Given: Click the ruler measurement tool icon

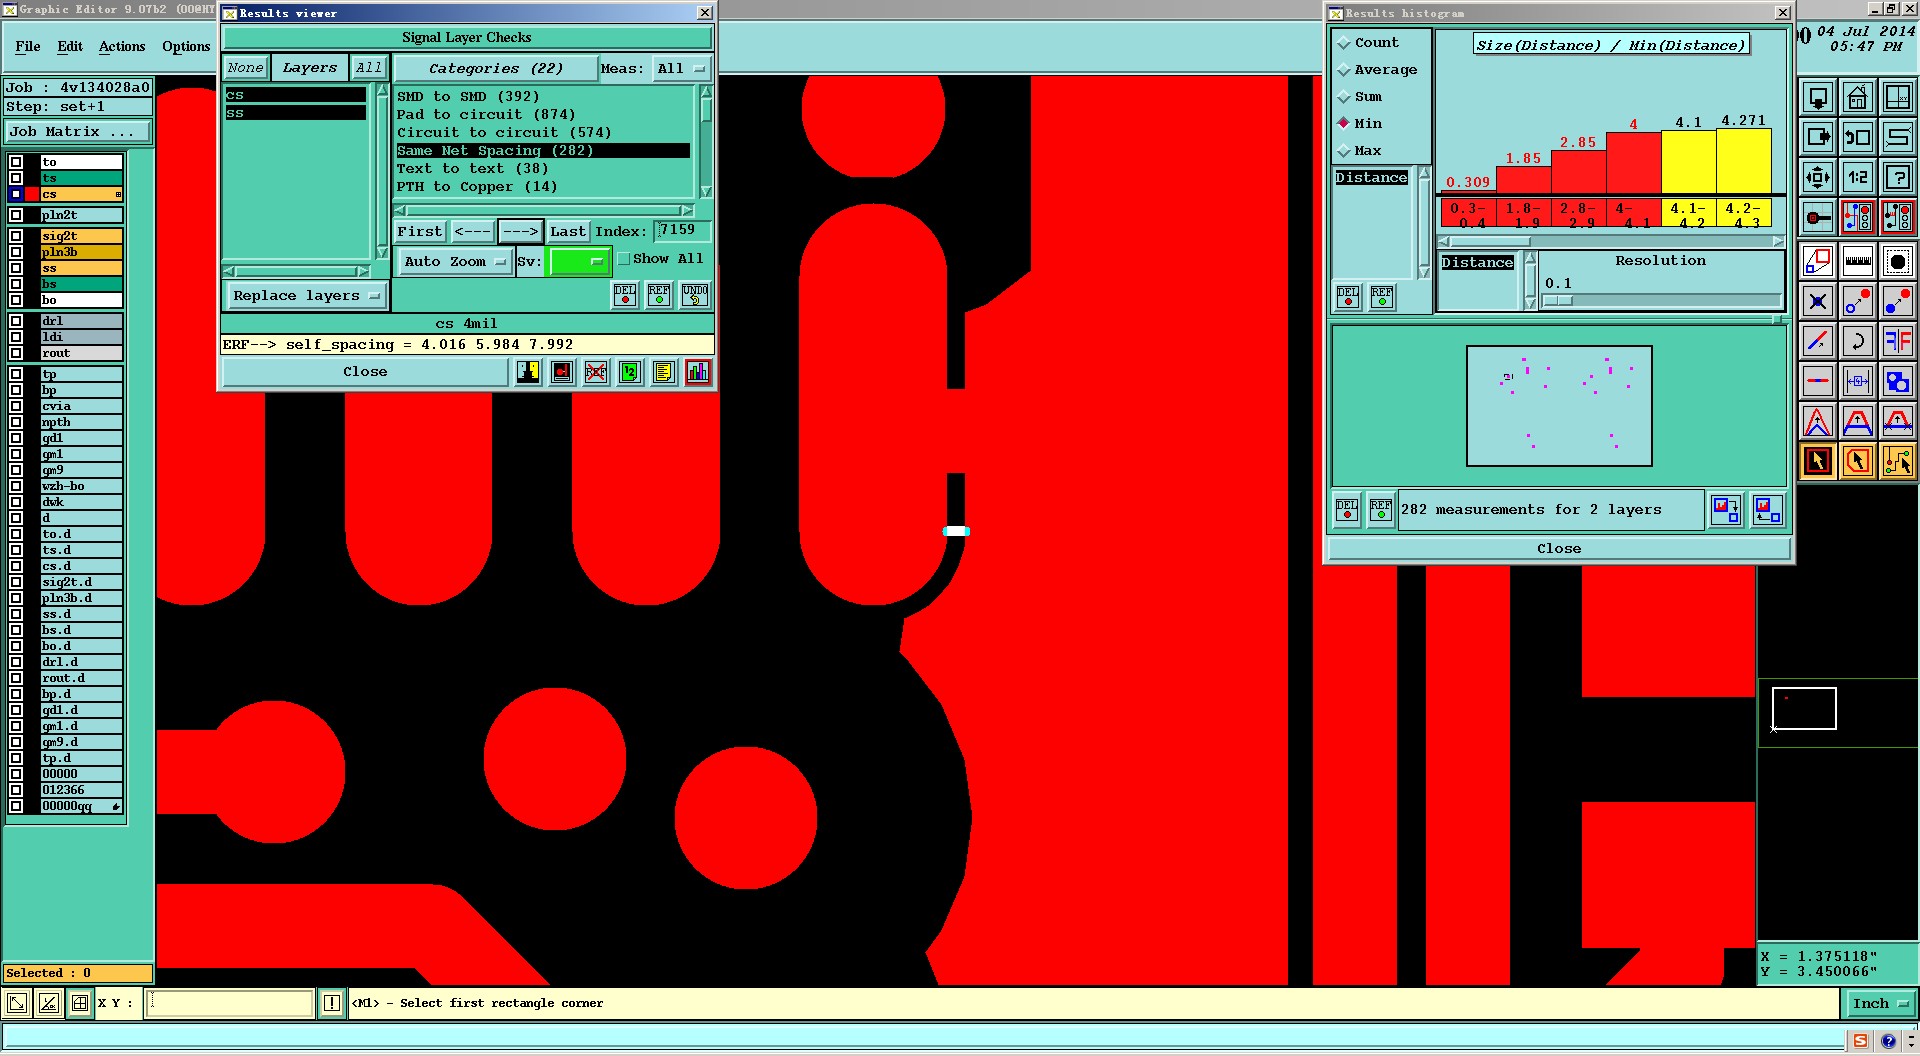Looking at the screenshot, I should point(1857,261).
